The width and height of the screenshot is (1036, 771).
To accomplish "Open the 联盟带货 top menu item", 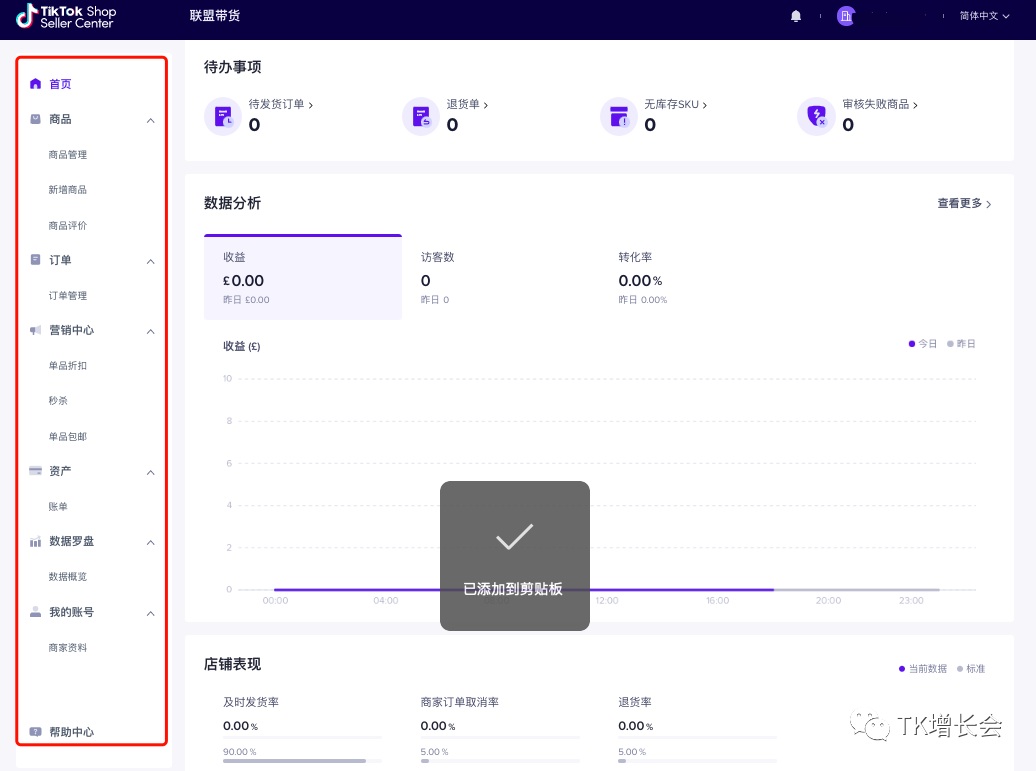I will 213,16.
